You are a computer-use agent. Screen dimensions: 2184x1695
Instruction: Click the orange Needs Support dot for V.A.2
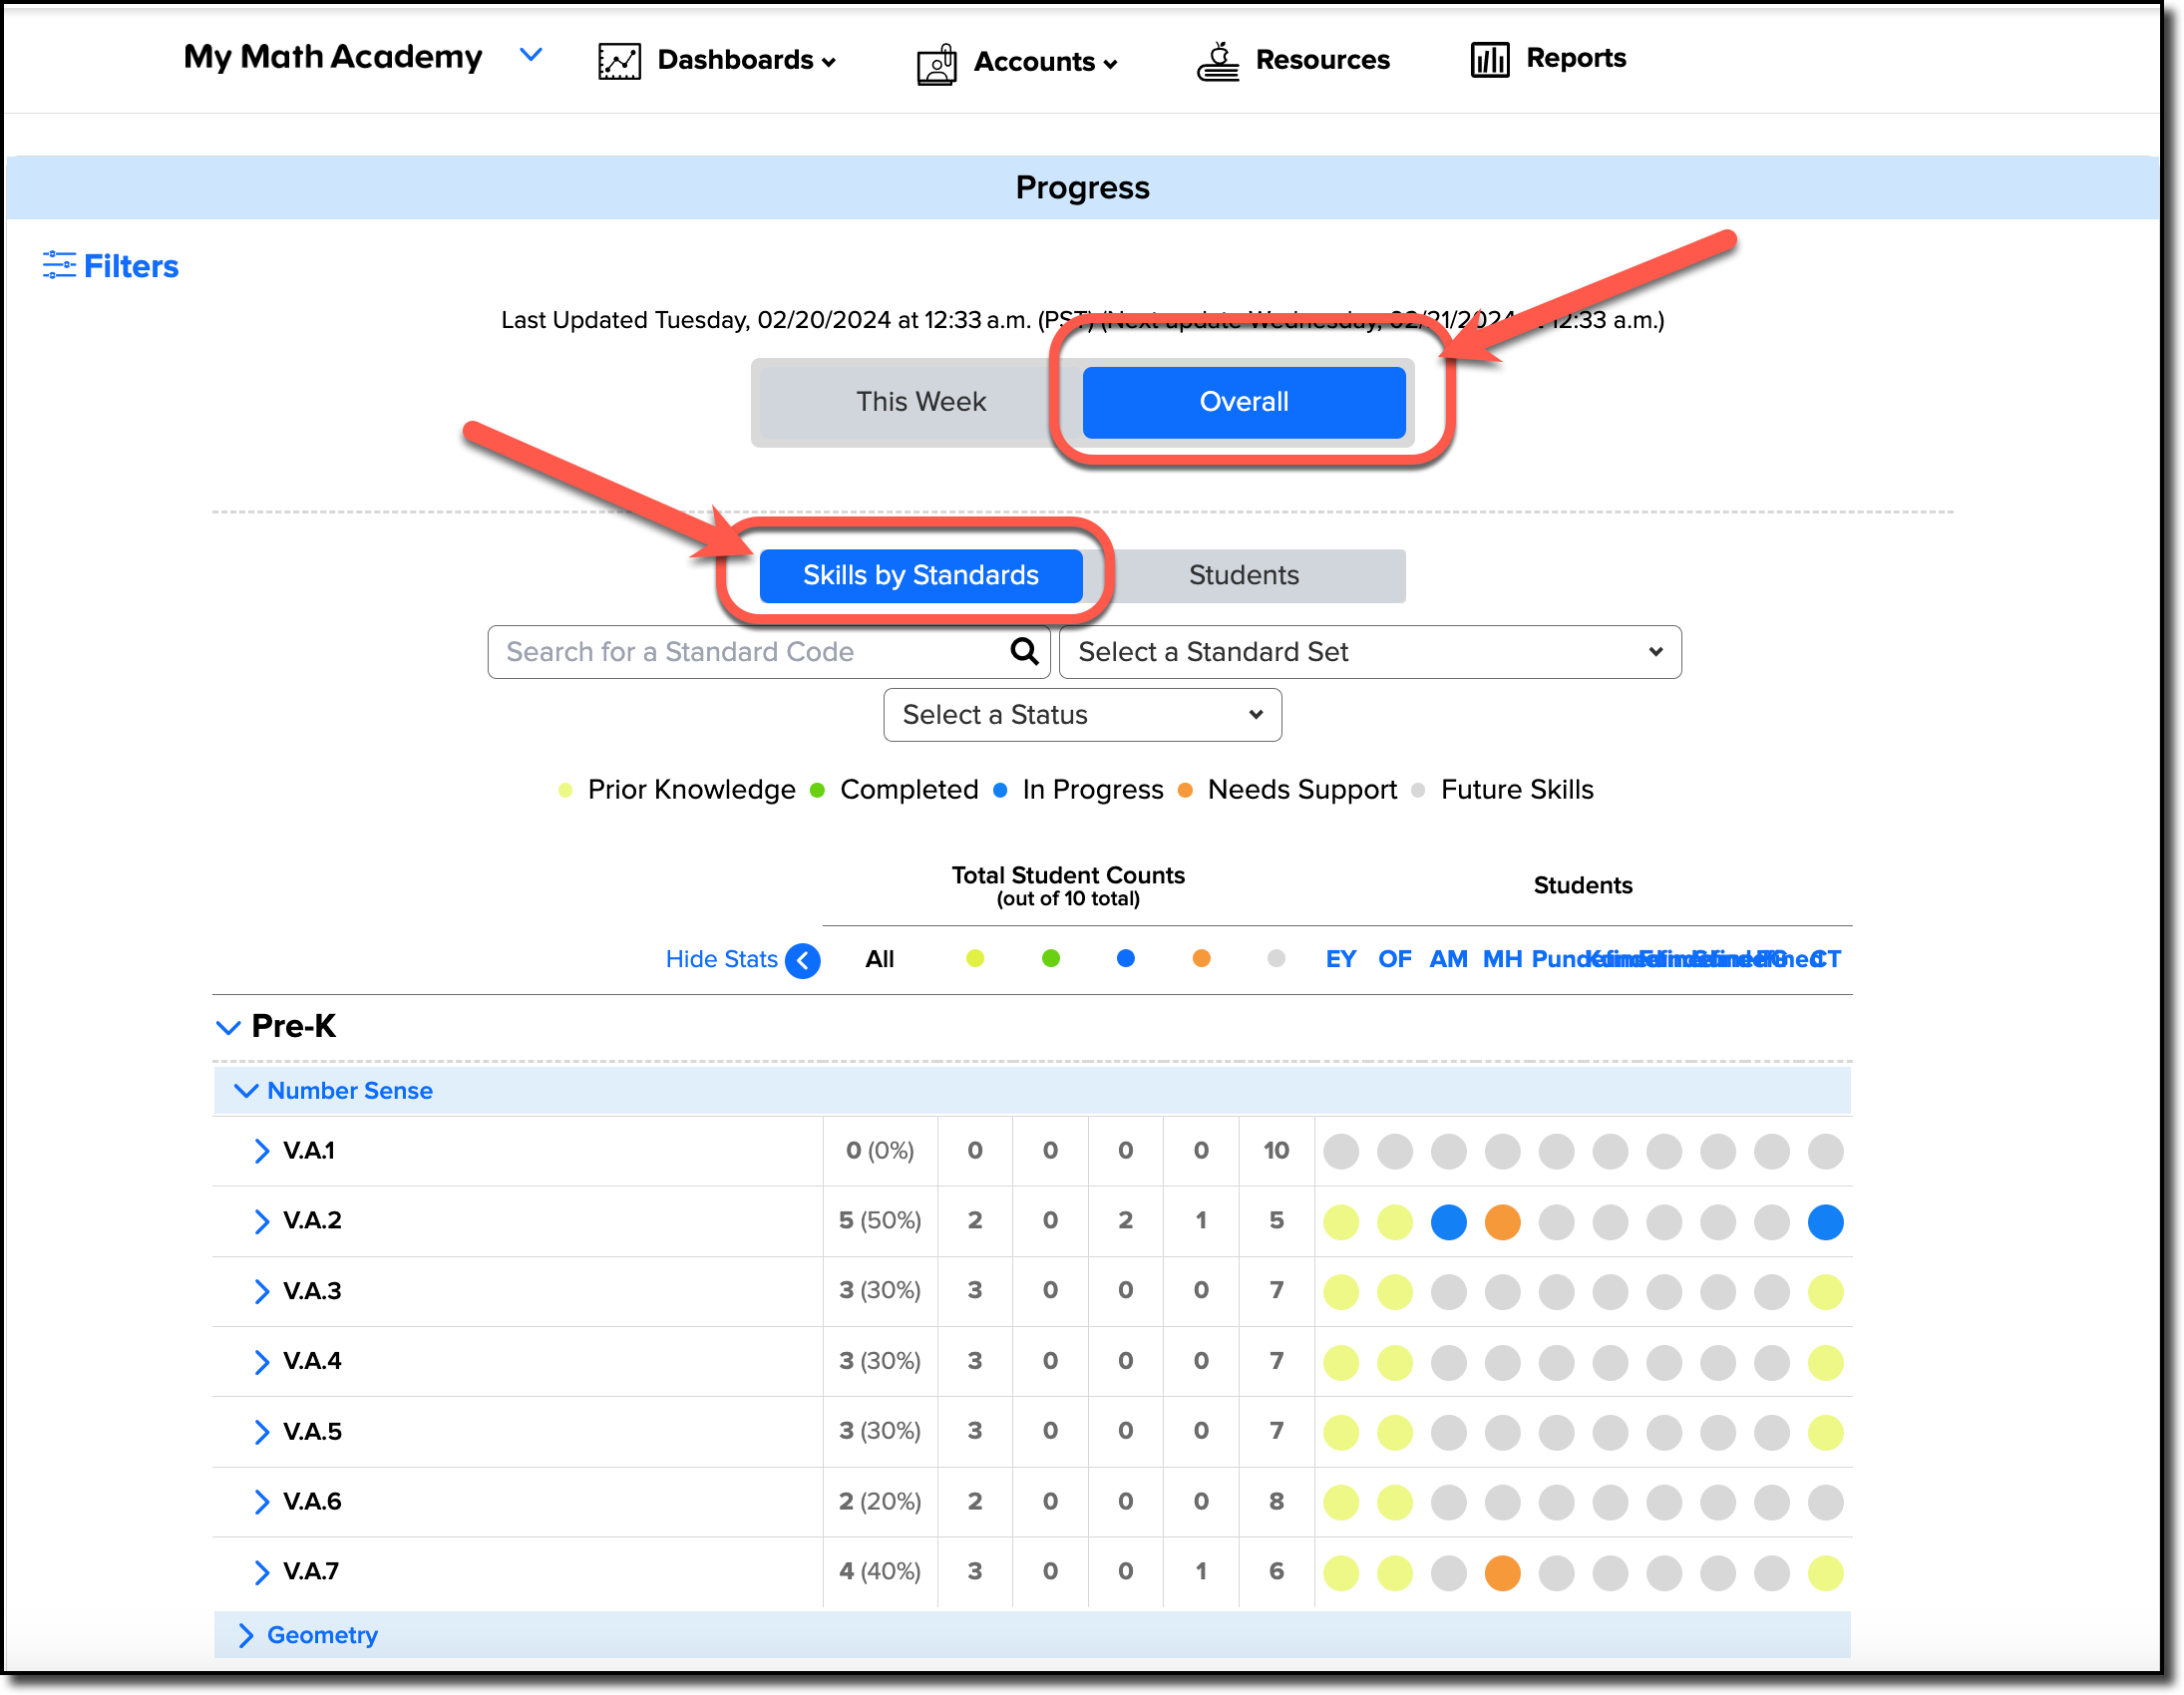(x=1502, y=1221)
